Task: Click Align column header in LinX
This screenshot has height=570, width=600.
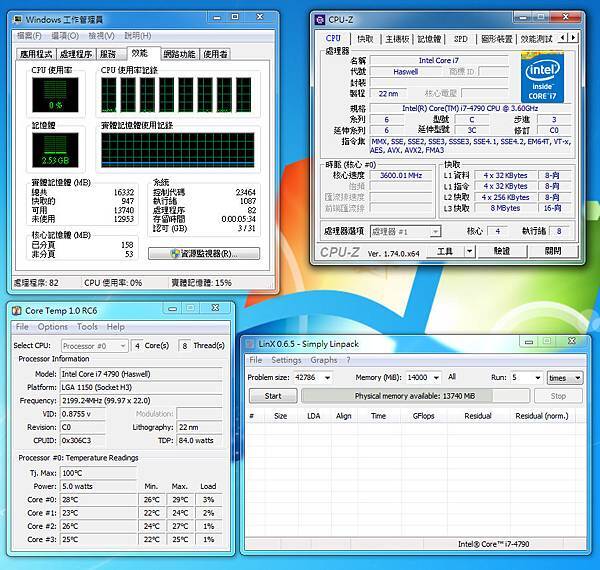Action: pos(344,416)
